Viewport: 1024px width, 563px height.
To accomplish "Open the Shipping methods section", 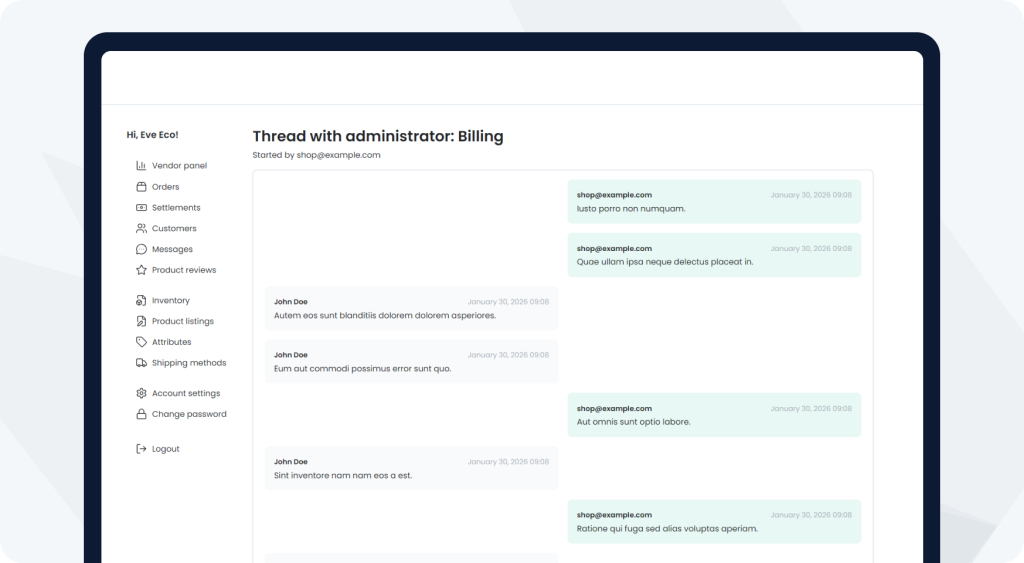I will click(x=188, y=363).
